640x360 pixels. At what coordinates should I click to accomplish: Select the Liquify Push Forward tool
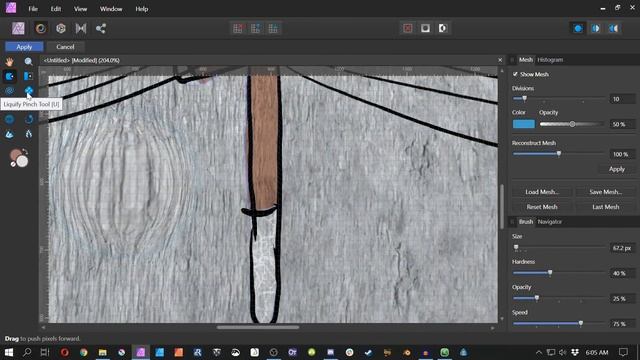tap(9, 76)
